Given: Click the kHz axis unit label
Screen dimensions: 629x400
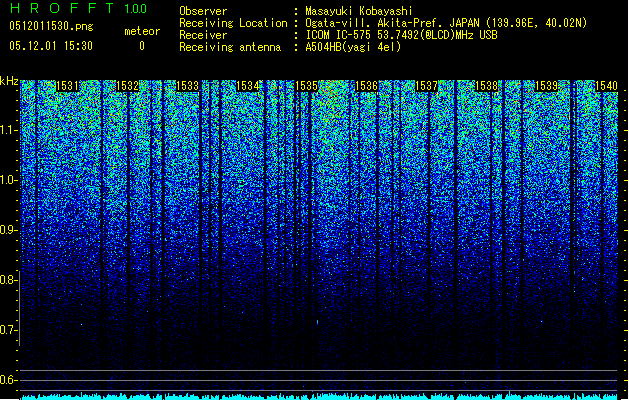Looking at the screenshot, I should coord(9,81).
